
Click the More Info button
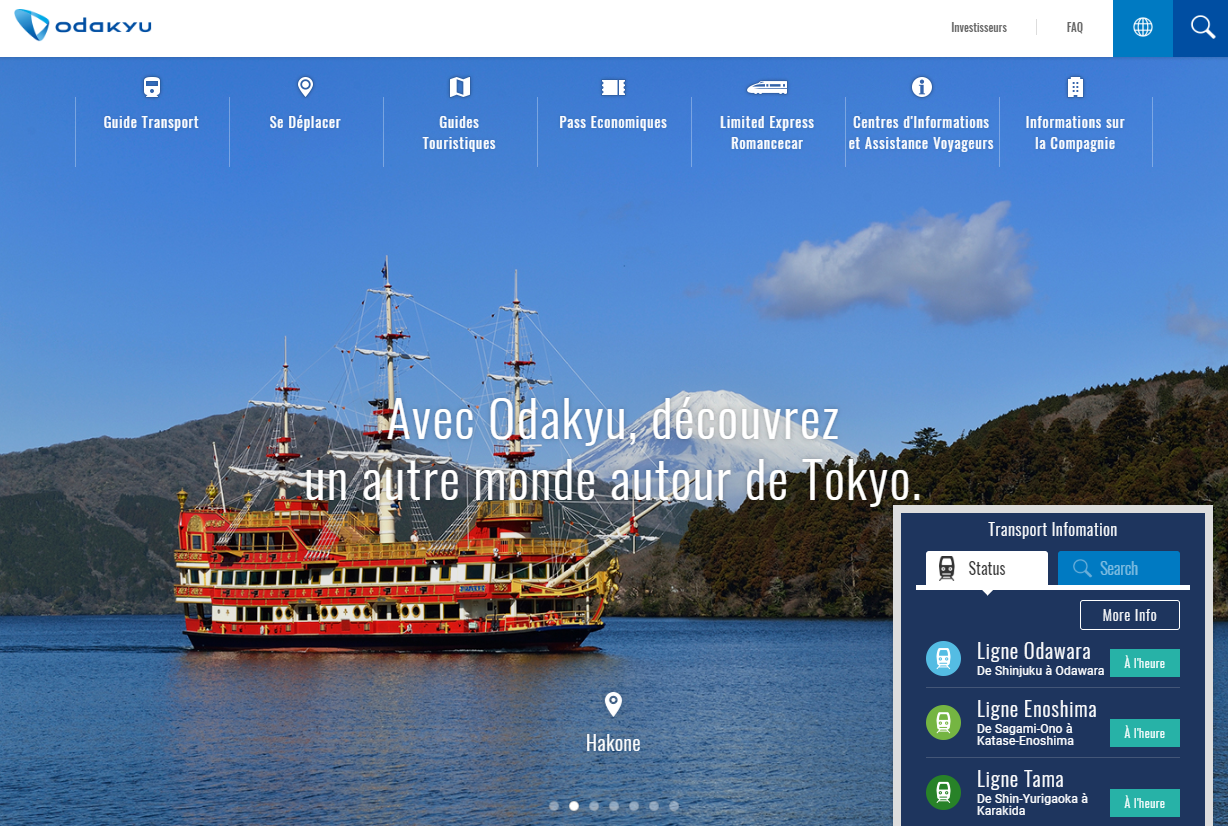pos(1130,615)
